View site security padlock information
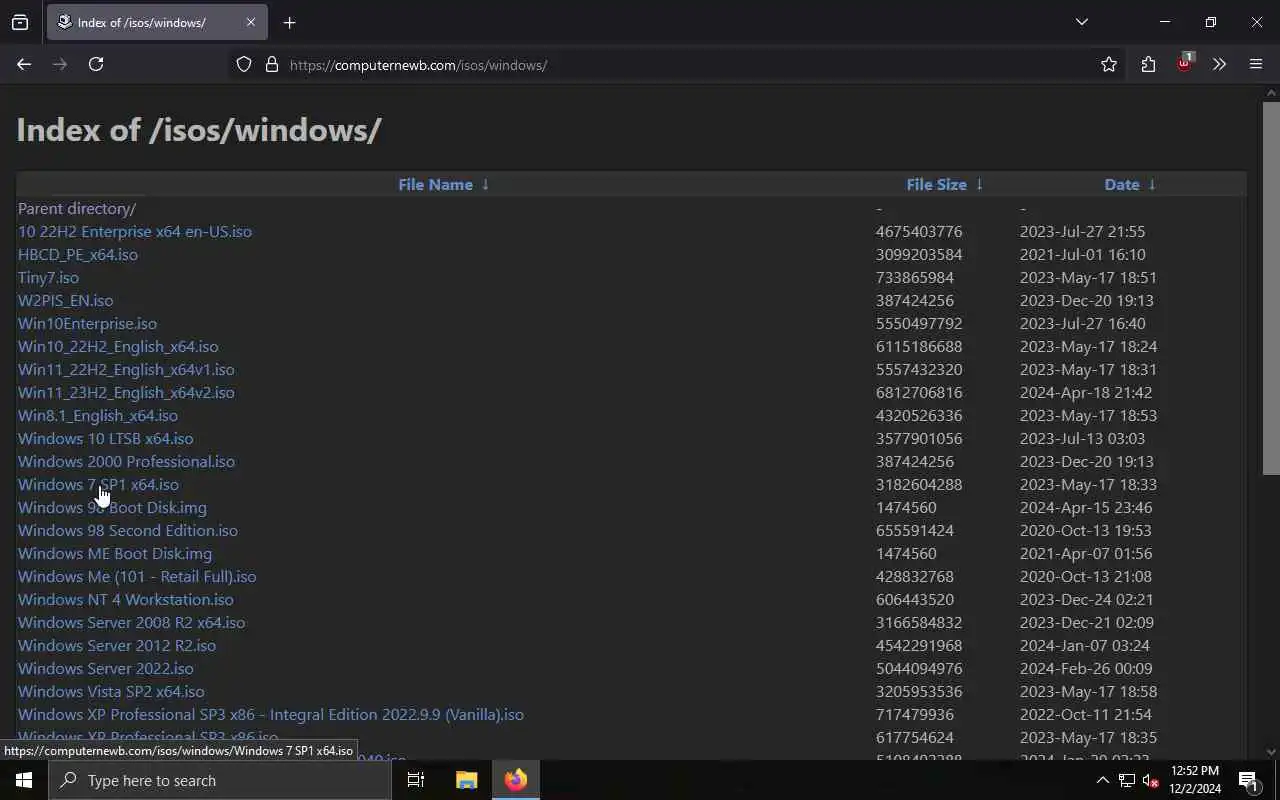 pyautogui.click(x=271, y=65)
